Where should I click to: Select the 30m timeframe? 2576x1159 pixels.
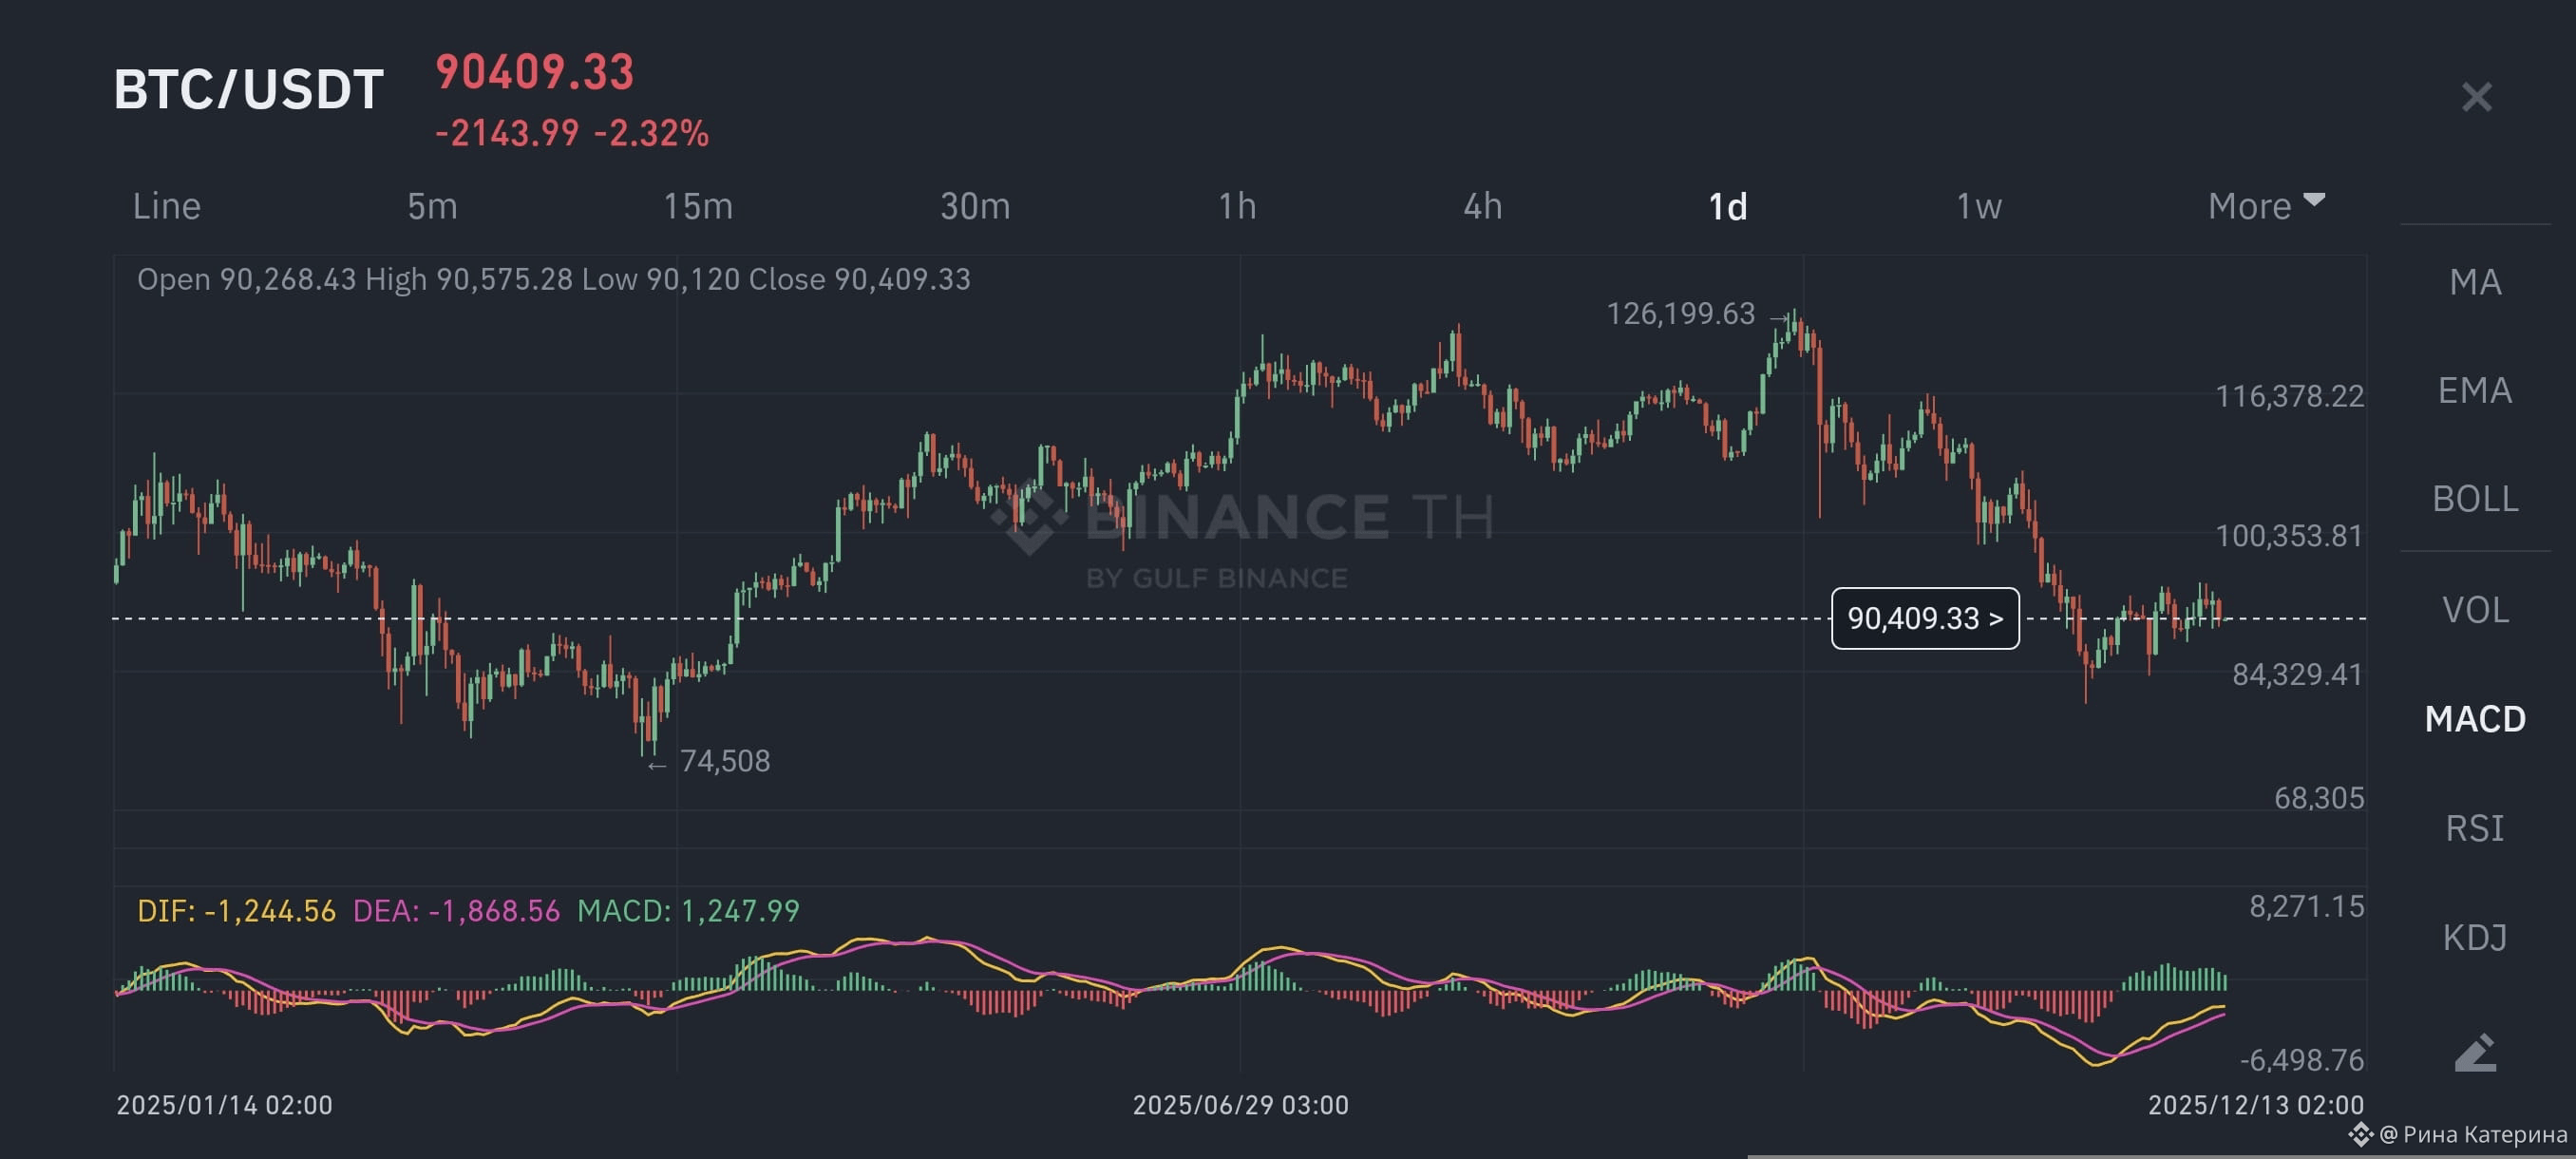pyautogui.click(x=975, y=206)
